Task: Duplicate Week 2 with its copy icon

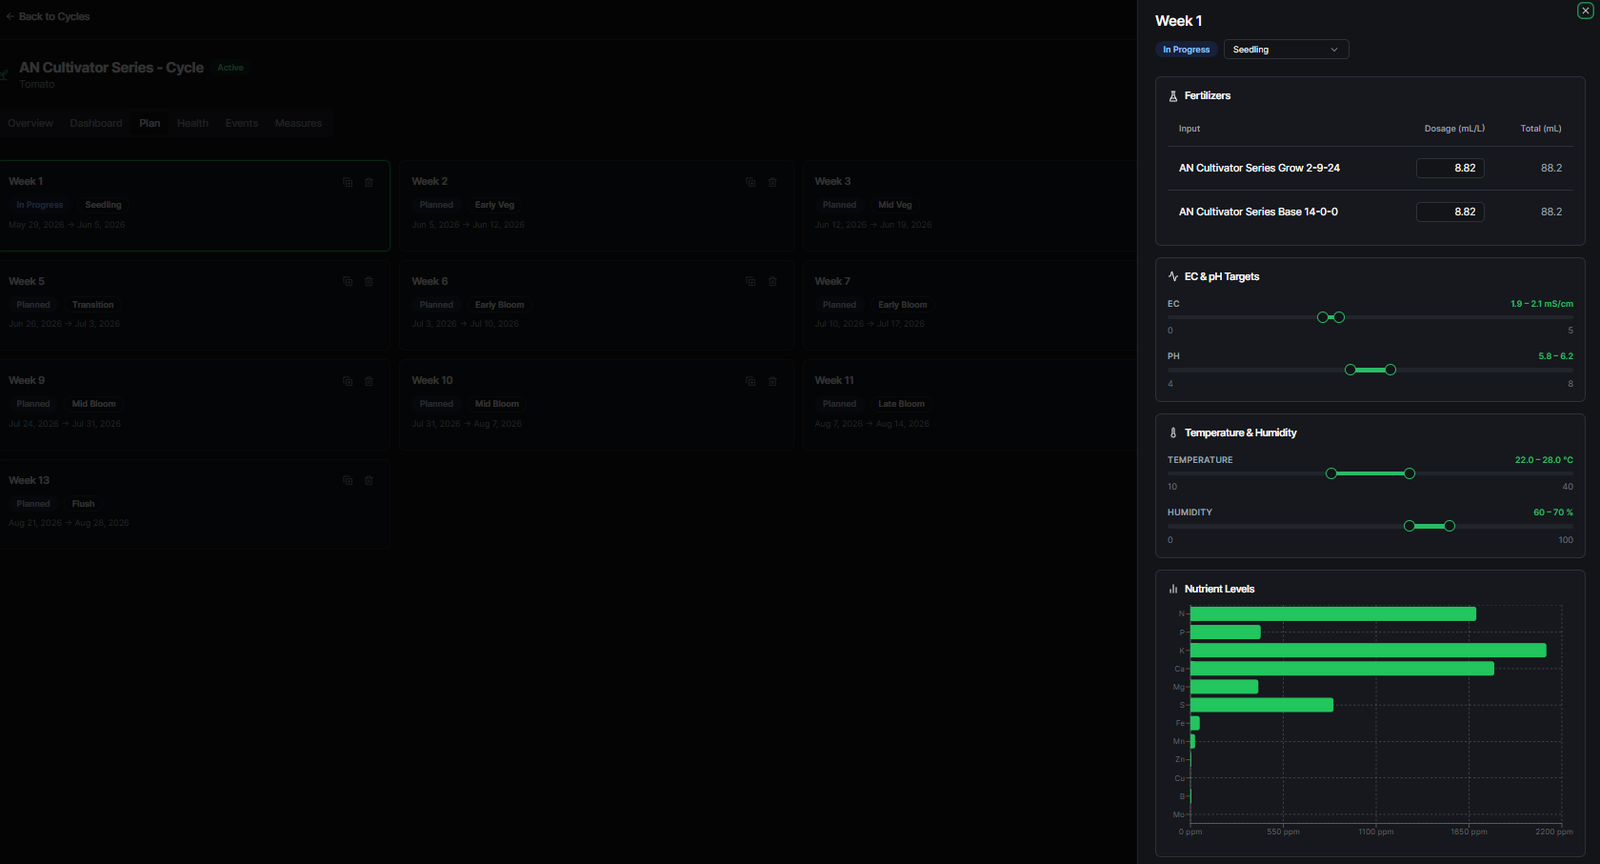Action: click(x=751, y=182)
